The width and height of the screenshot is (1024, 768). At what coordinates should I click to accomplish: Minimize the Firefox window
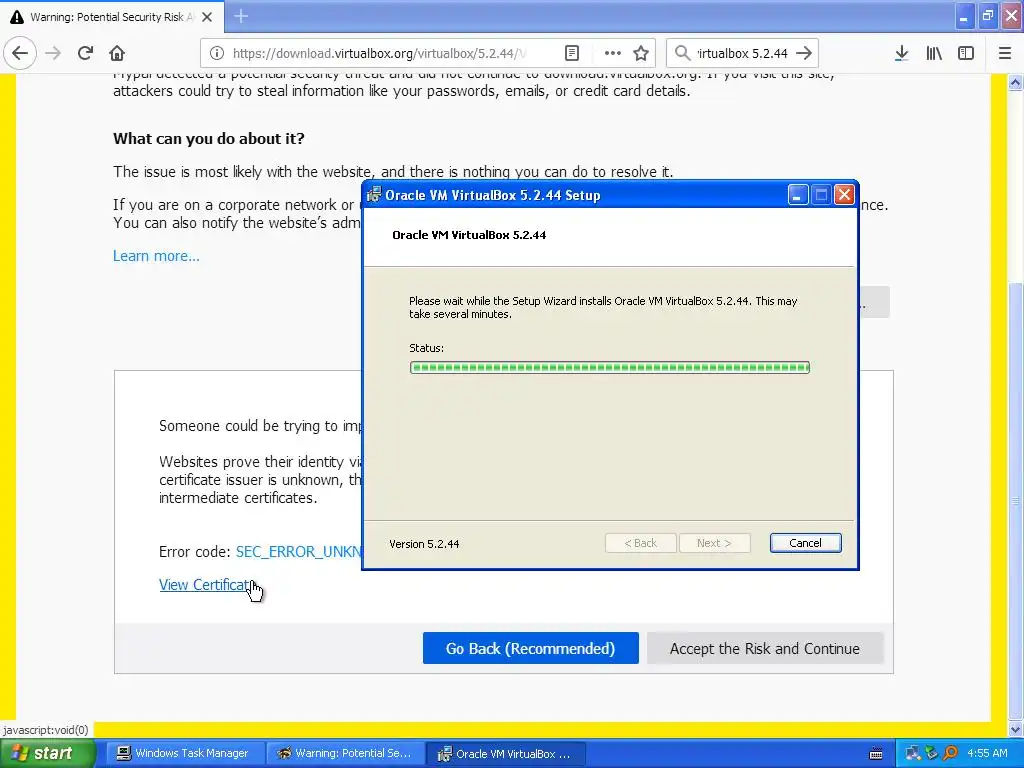[964, 16]
